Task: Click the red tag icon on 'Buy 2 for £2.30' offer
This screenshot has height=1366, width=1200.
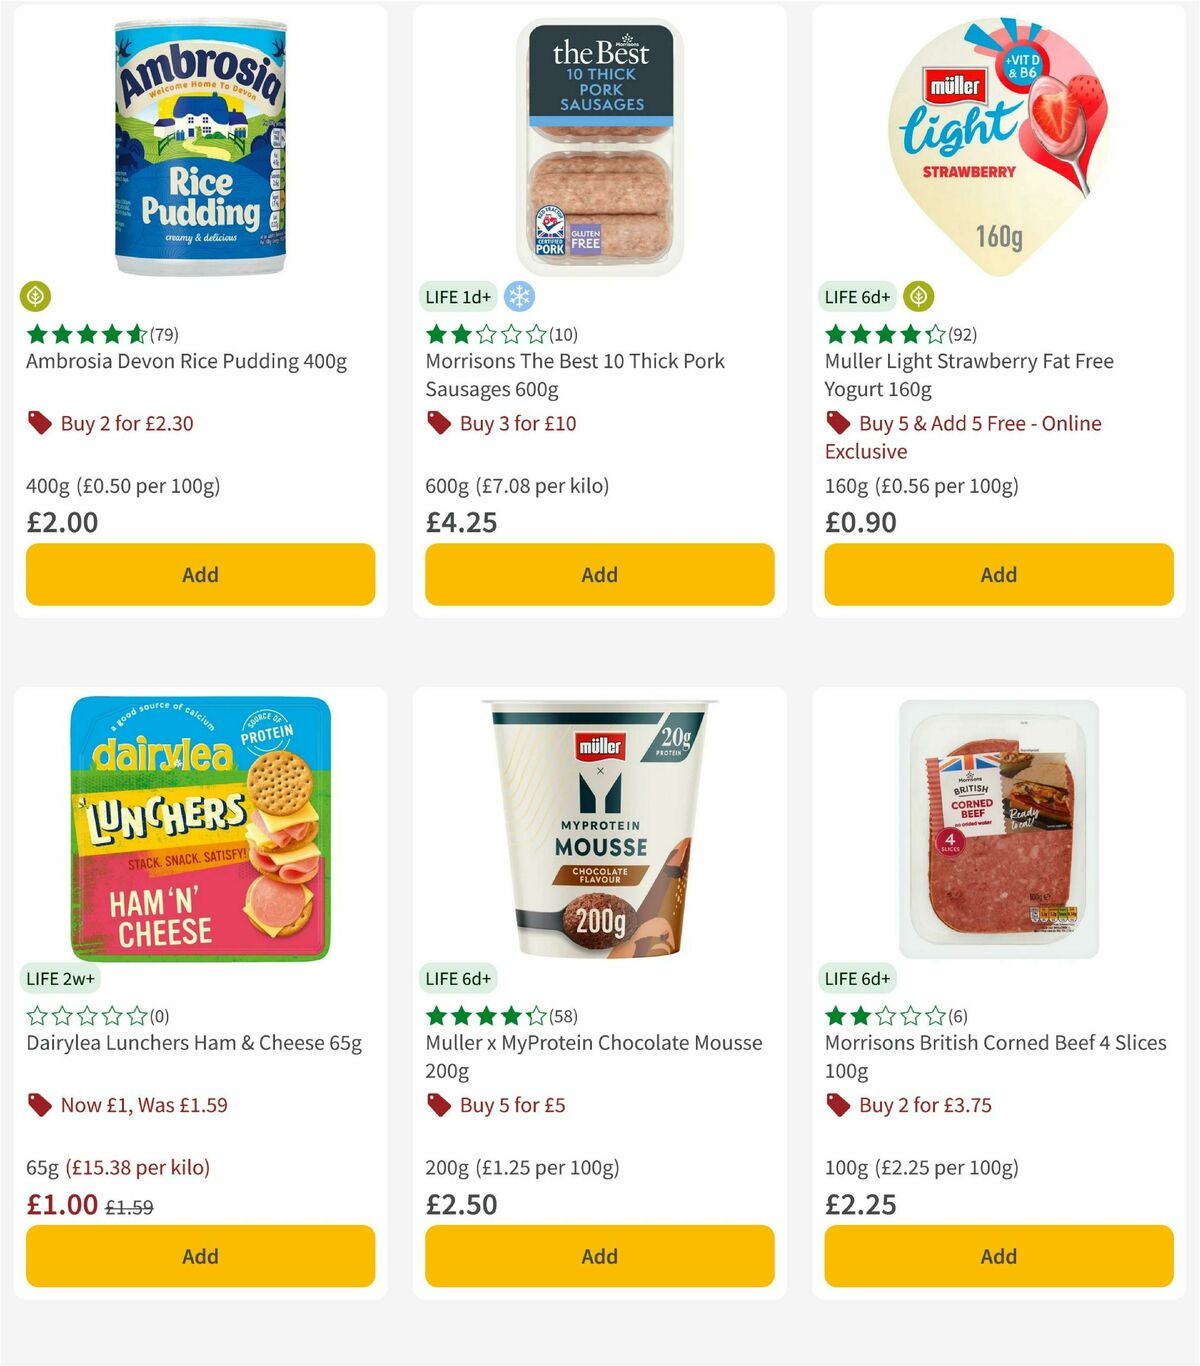Action: coord(39,423)
